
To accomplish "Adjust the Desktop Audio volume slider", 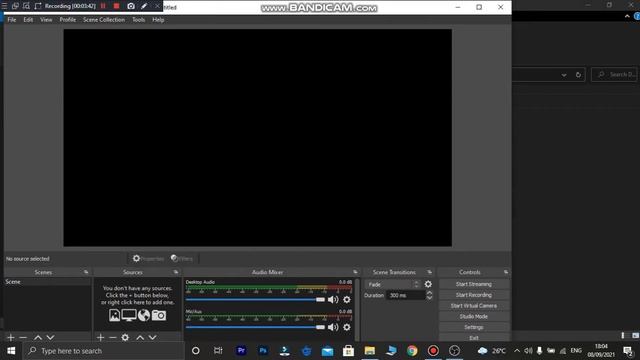I will [255, 300].
